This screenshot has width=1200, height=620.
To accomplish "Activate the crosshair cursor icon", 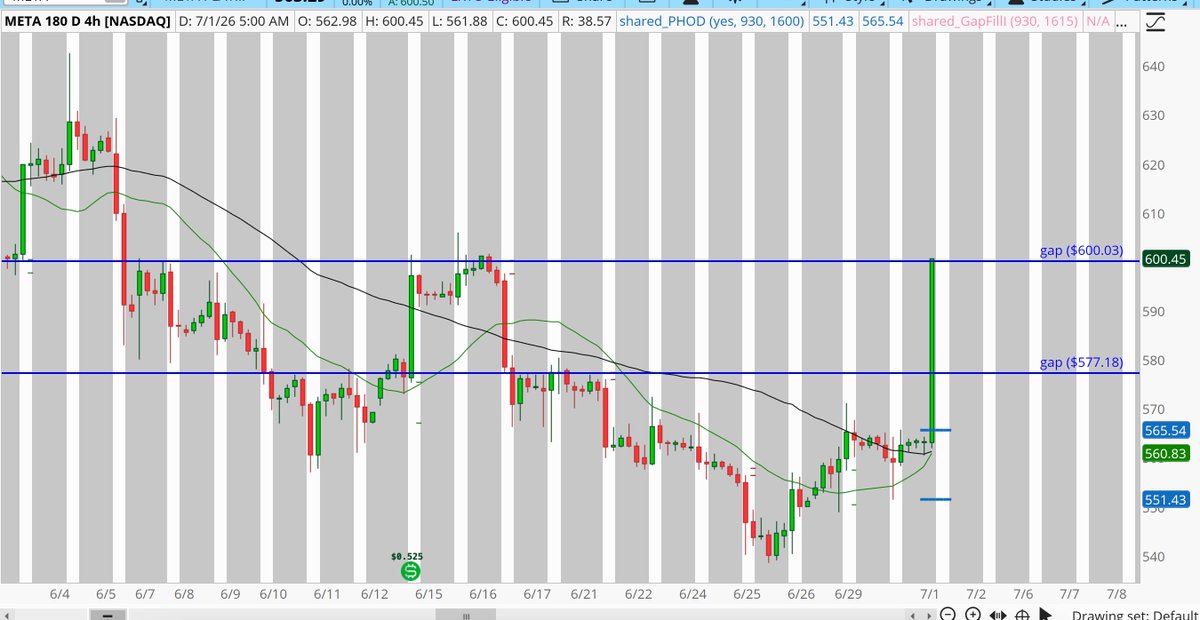I will pyautogui.click(x=1023, y=615).
